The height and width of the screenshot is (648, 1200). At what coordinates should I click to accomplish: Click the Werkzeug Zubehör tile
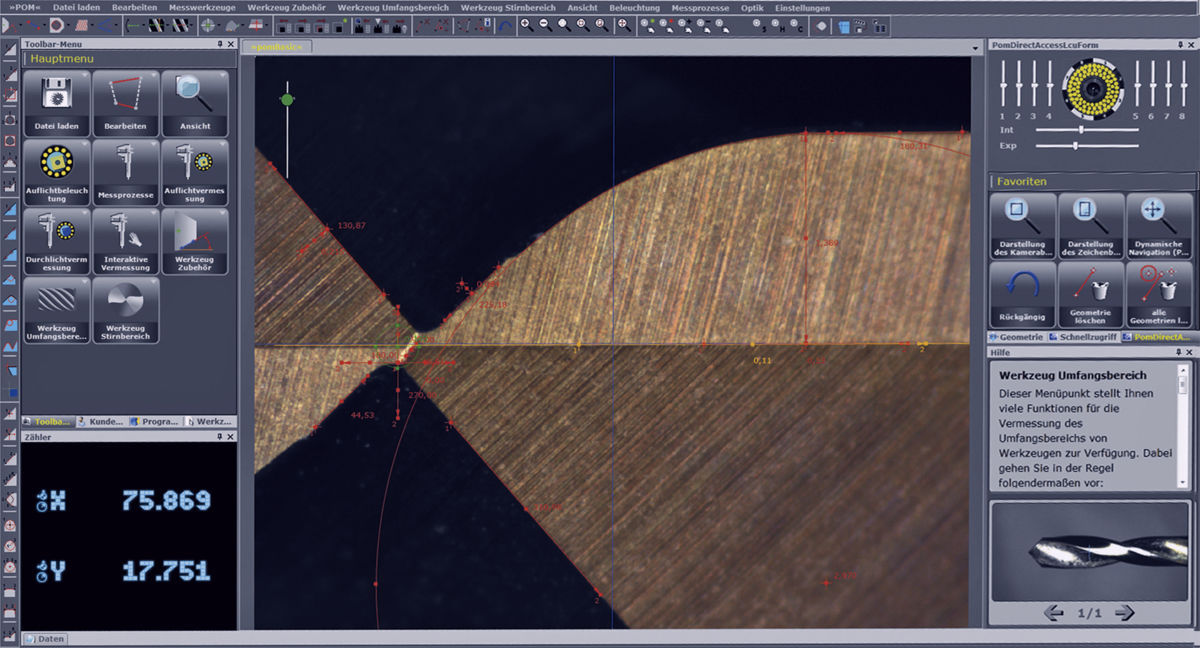point(194,241)
